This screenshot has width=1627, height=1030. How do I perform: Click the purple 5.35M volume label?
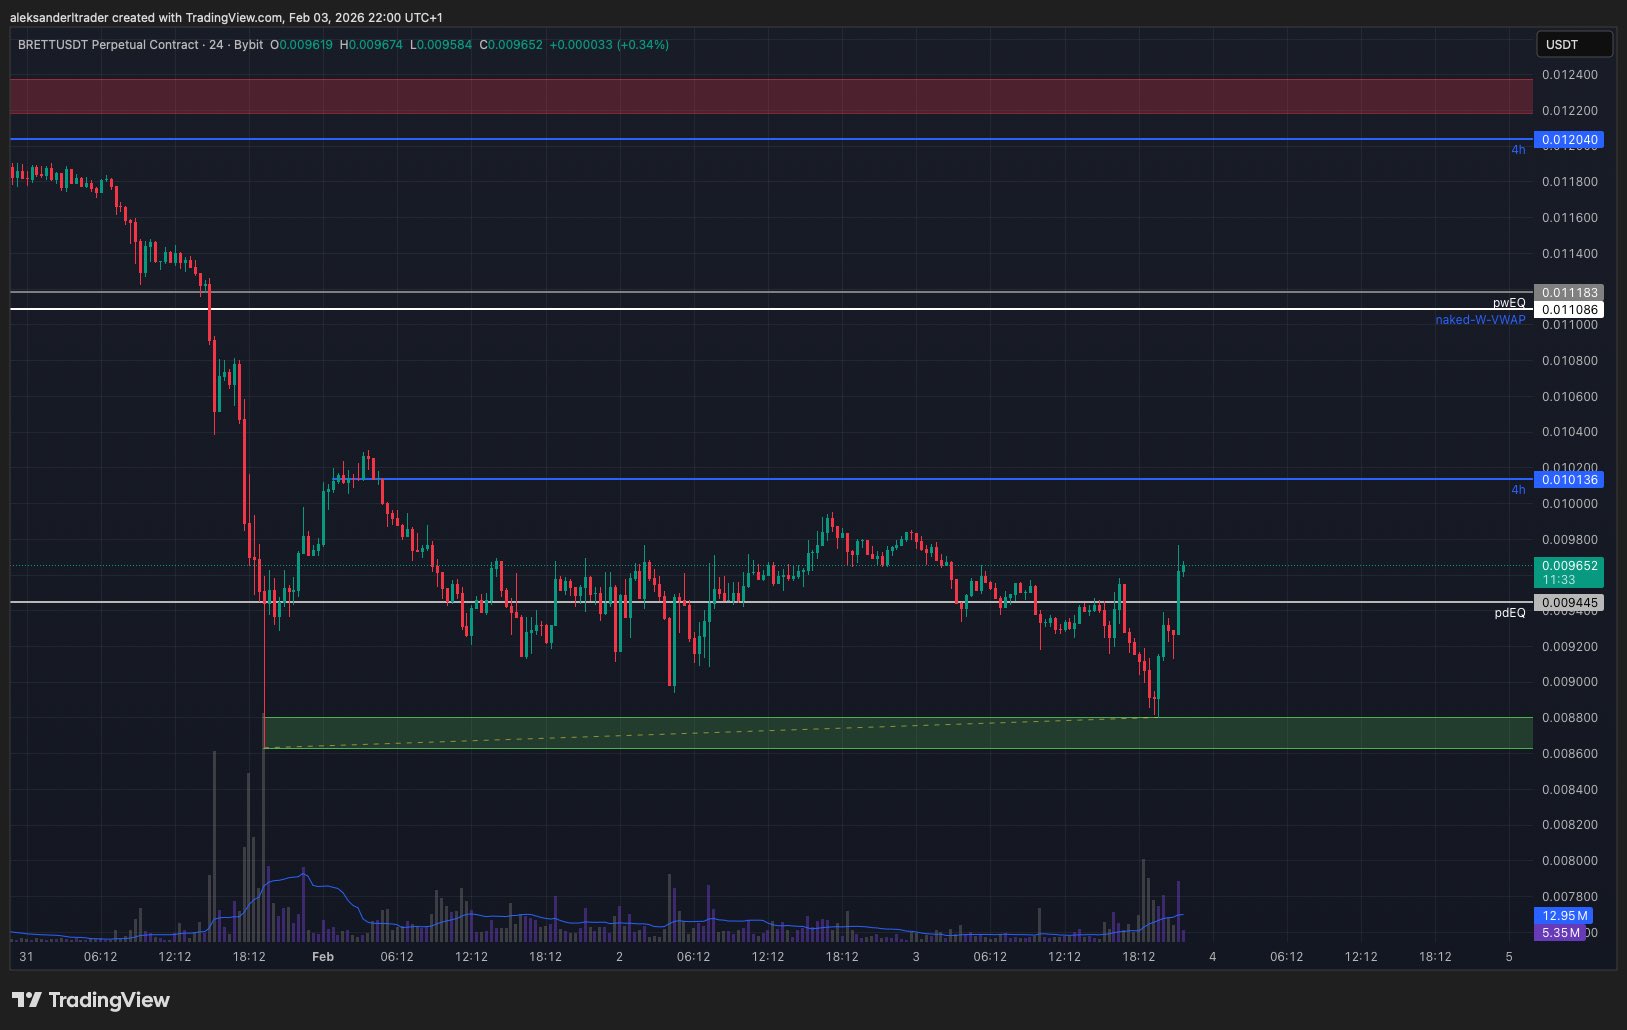coord(1560,933)
